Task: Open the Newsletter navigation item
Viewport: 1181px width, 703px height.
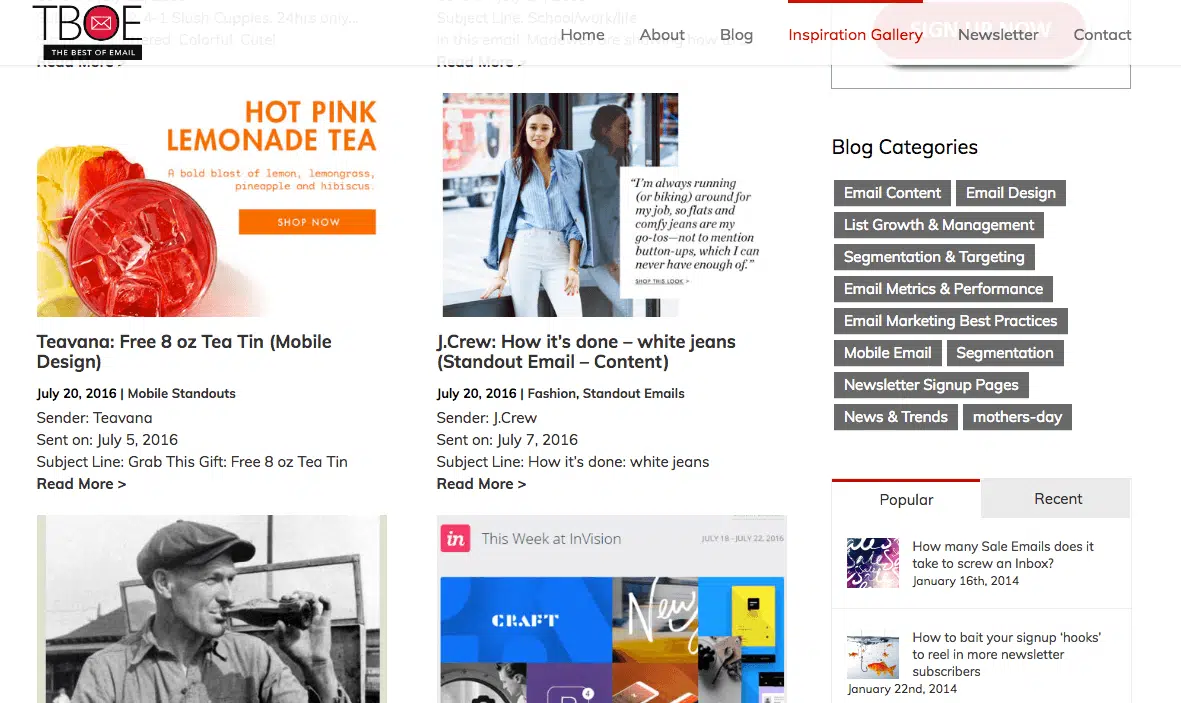Action: coord(998,35)
